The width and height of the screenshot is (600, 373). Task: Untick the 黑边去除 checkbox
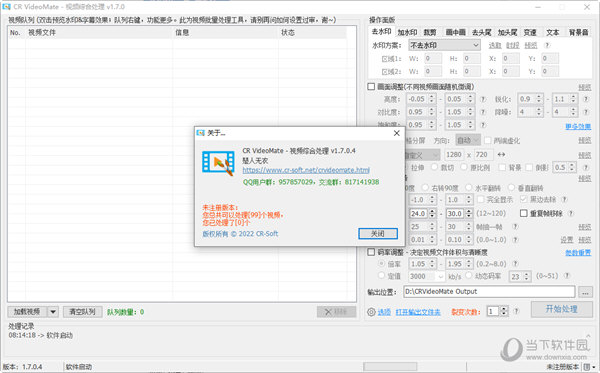coord(523,200)
